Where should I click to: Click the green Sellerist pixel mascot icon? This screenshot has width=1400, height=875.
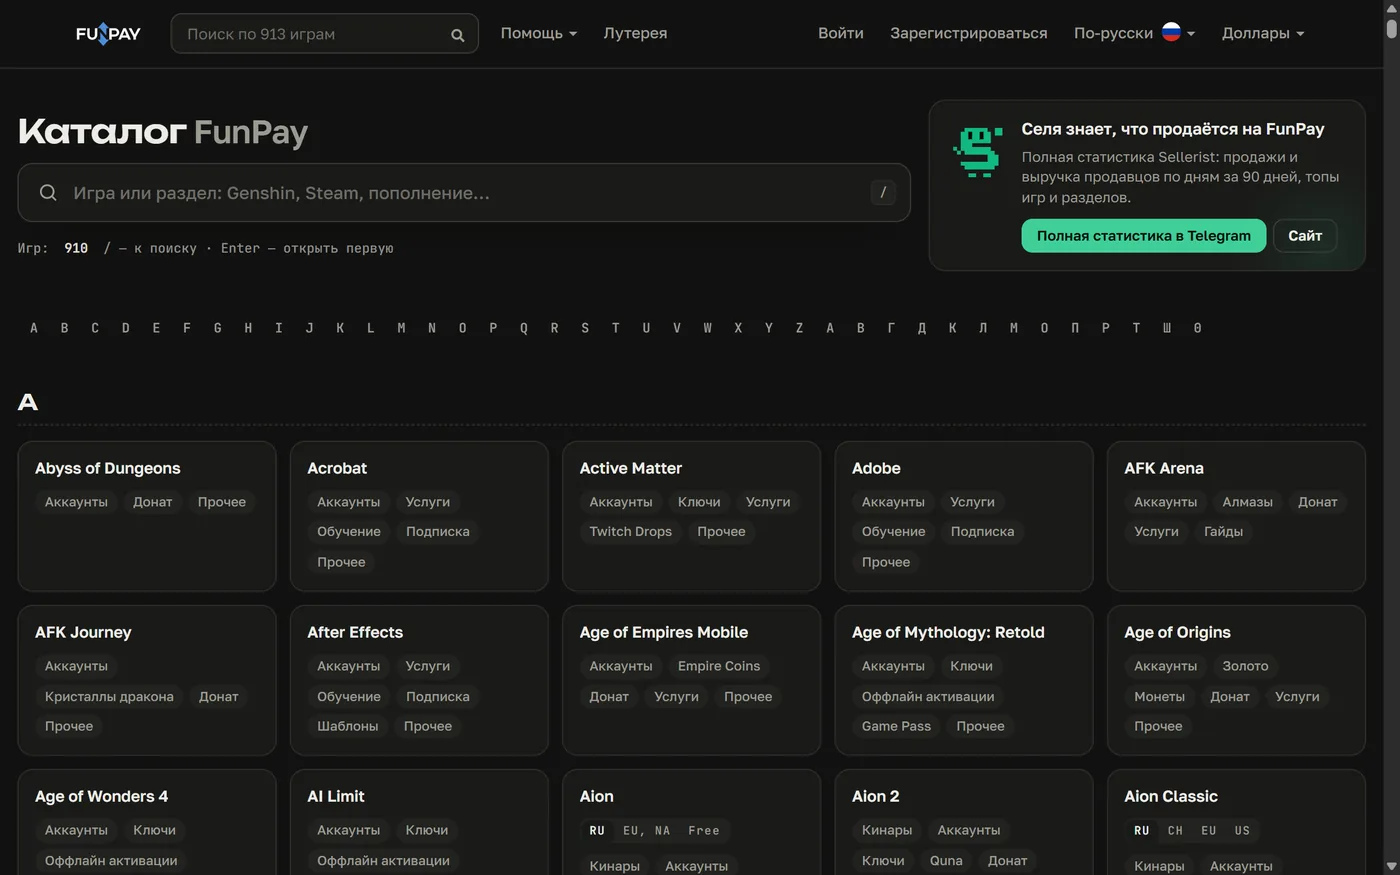[977, 152]
